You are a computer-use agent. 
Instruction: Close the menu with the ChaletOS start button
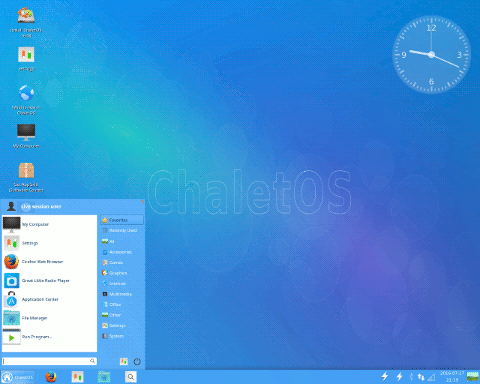[18, 377]
